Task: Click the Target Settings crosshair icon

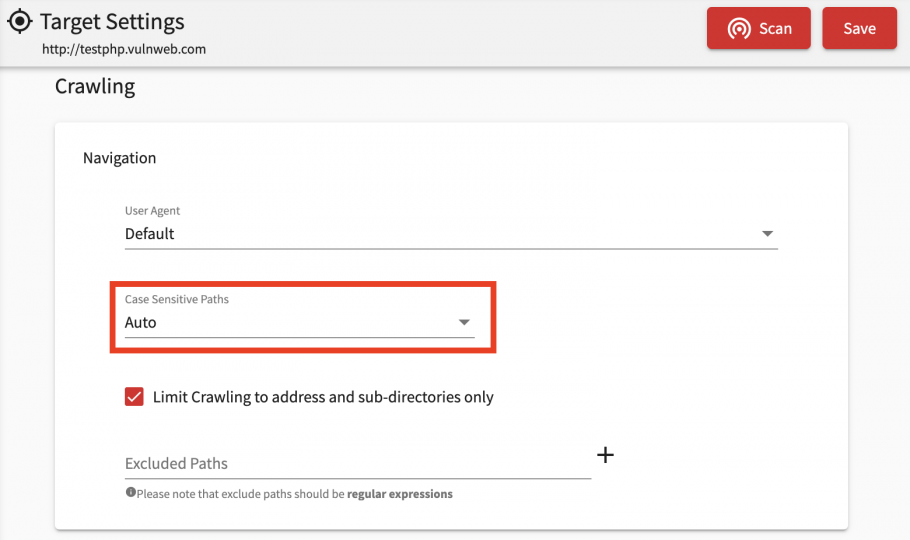Action: (x=20, y=21)
